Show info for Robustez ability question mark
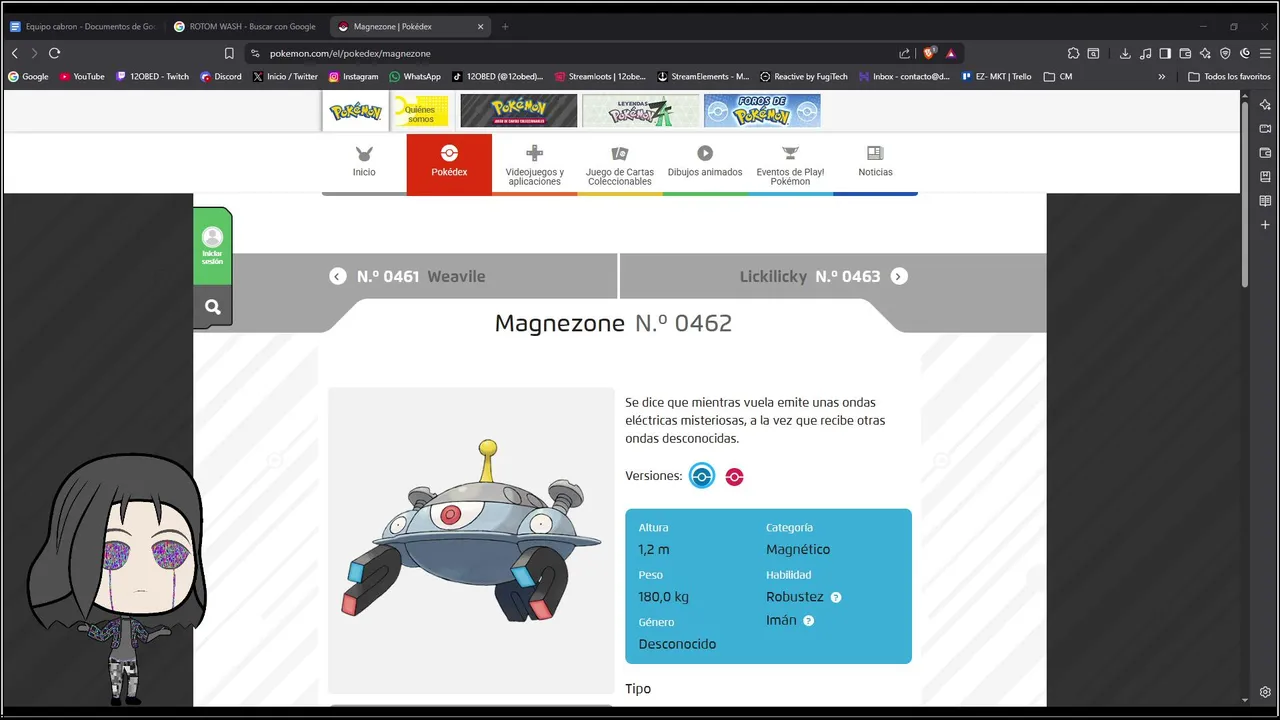The width and height of the screenshot is (1280, 720). [x=836, y=597]
